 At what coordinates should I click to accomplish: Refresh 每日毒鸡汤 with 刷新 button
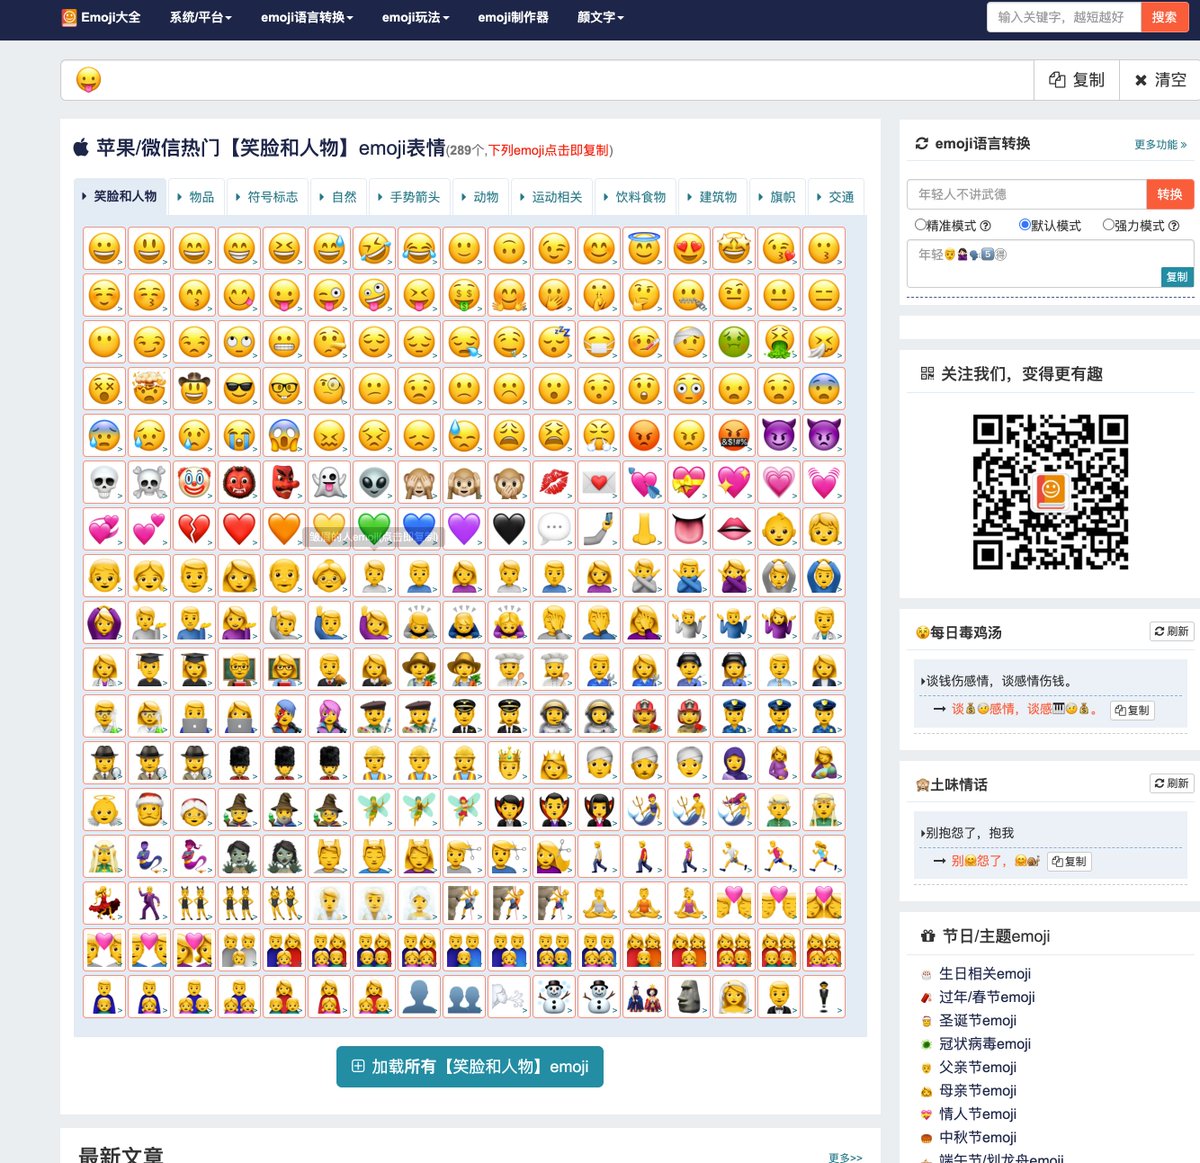[x=1171, y=631]
